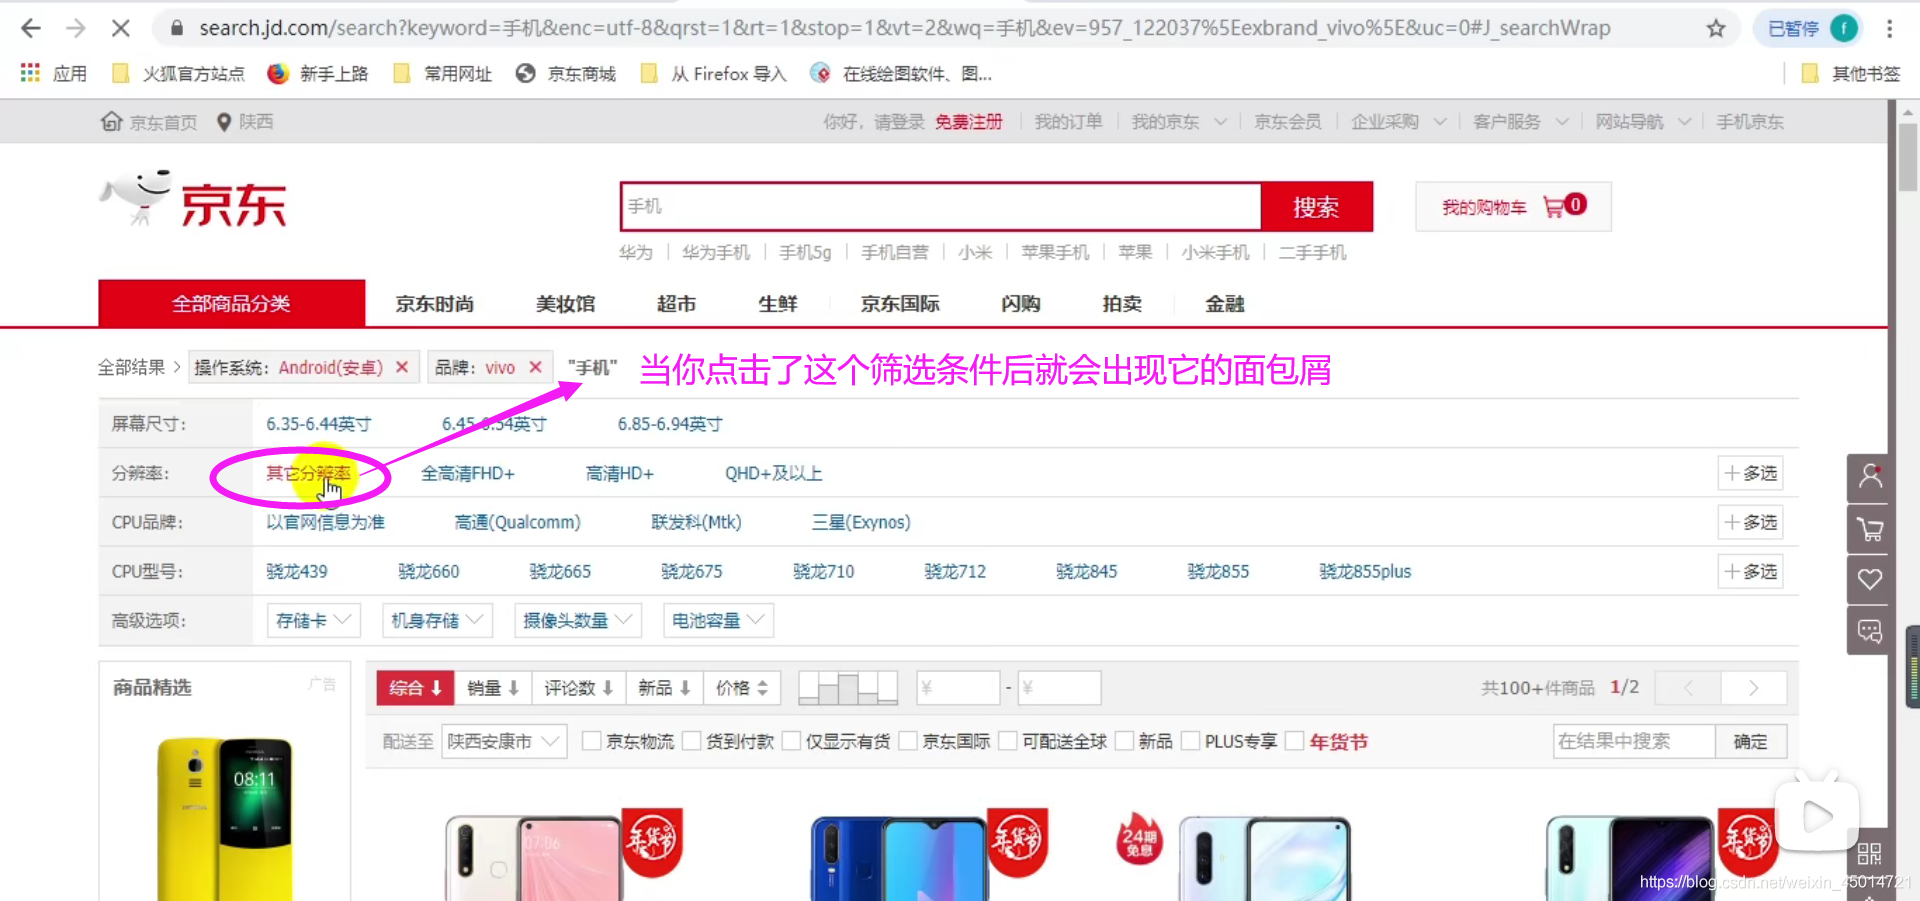The image size is (1920, 901).
Task: Click the 在结果中搜索 input field
Action: 1634,741
